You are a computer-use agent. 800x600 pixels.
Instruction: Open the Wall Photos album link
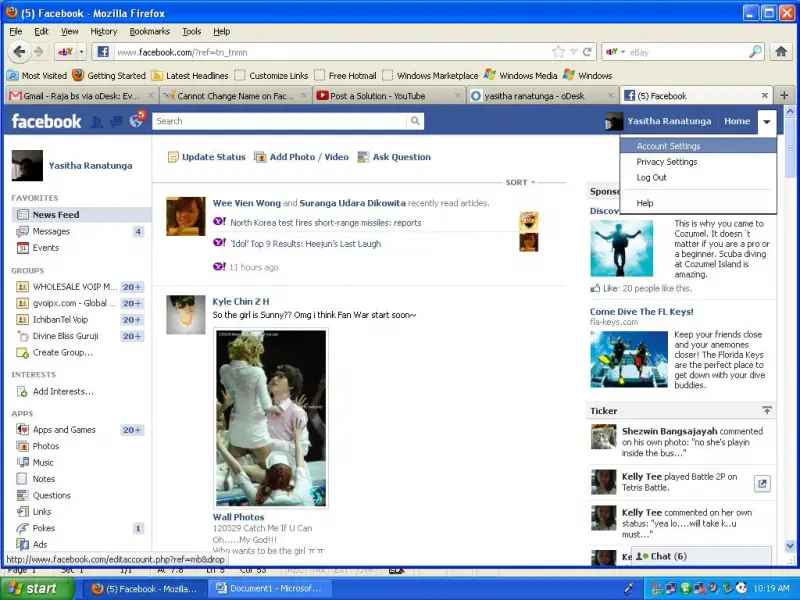(x=238, y=517)
